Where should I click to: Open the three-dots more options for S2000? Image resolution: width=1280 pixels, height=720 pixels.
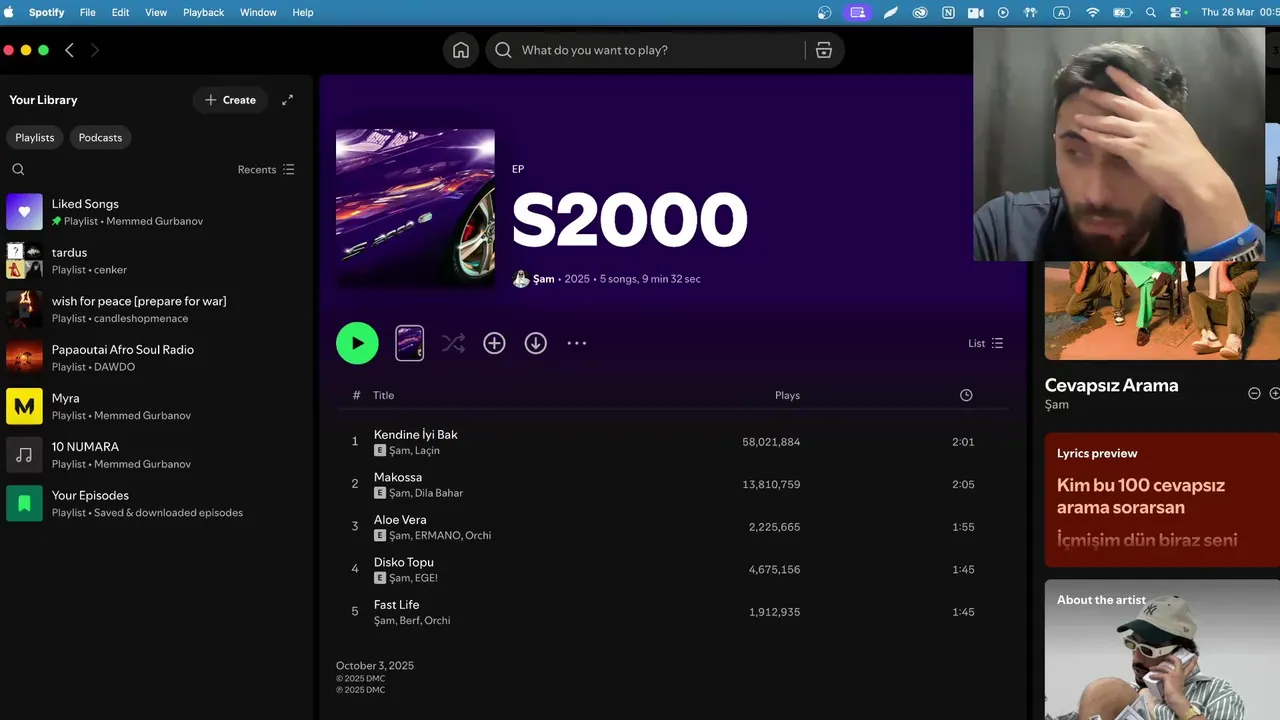pos(577,343)
